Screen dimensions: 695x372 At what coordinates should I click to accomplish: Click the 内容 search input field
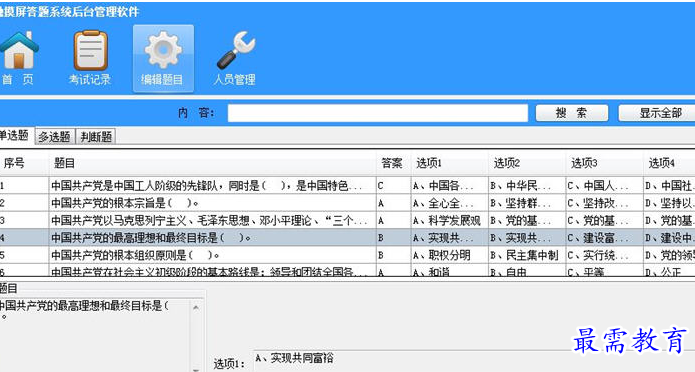tap(378, 113)
